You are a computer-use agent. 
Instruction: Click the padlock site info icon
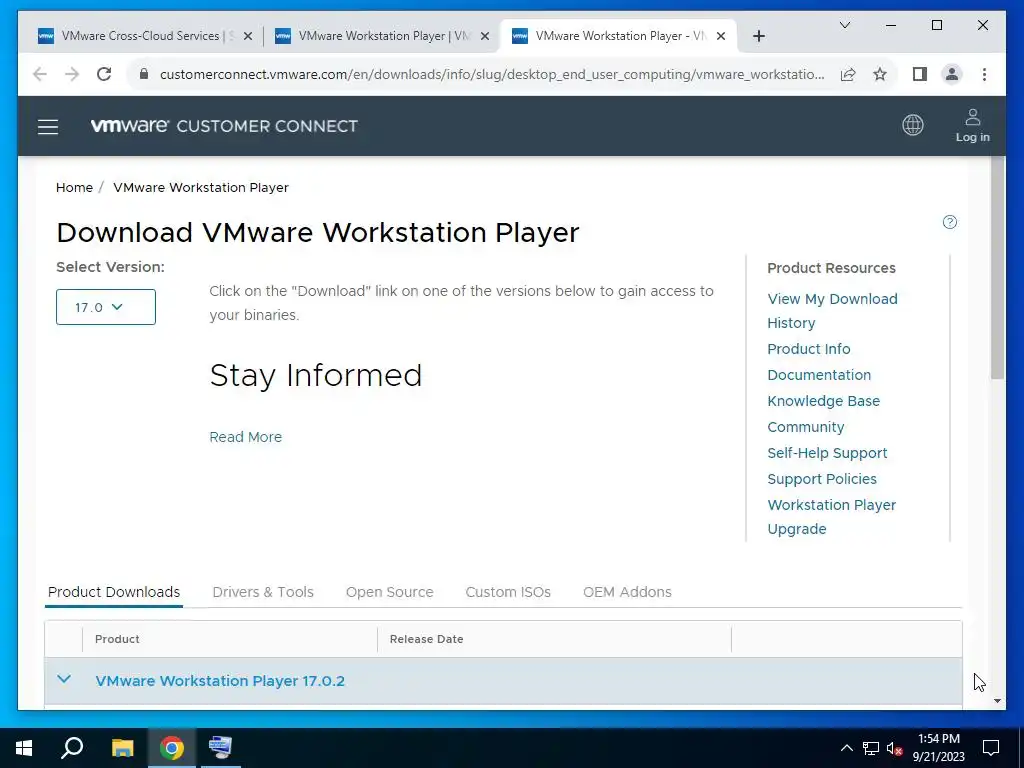click(144, 74)
